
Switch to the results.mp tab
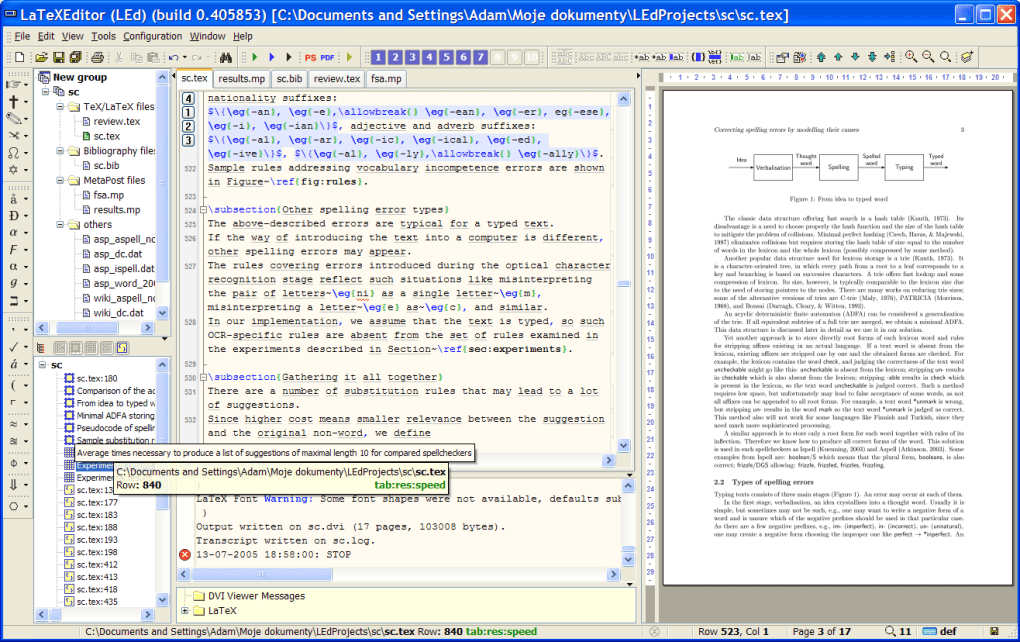[241, 79]
